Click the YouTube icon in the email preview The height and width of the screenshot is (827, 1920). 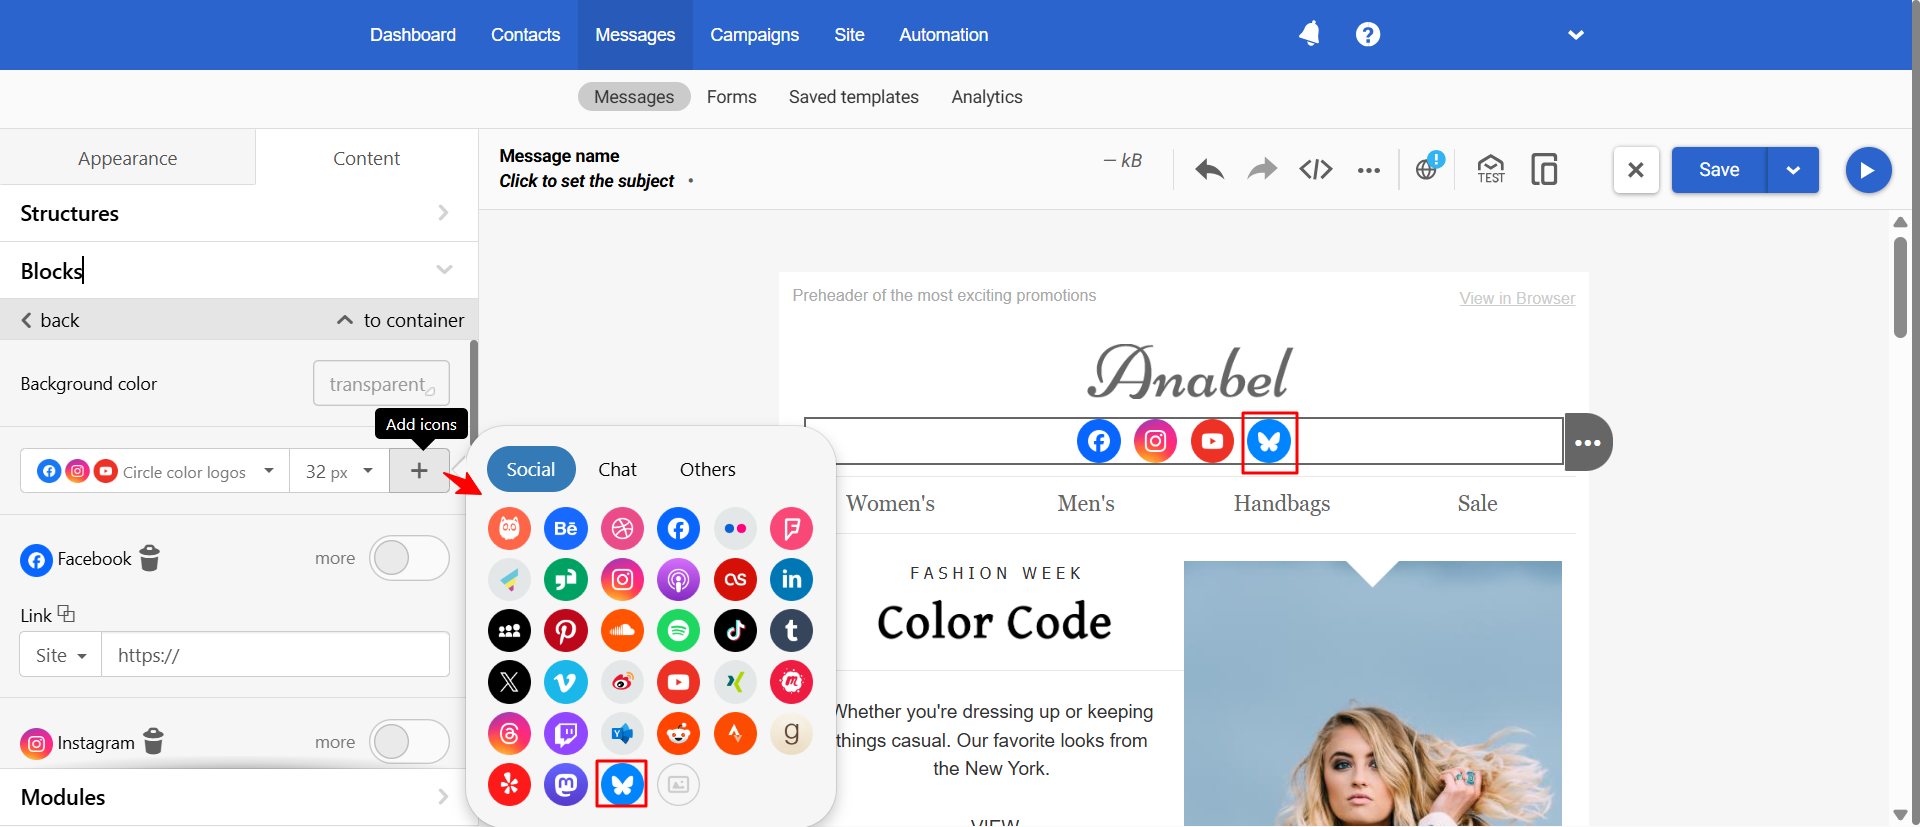point(1212,441)
